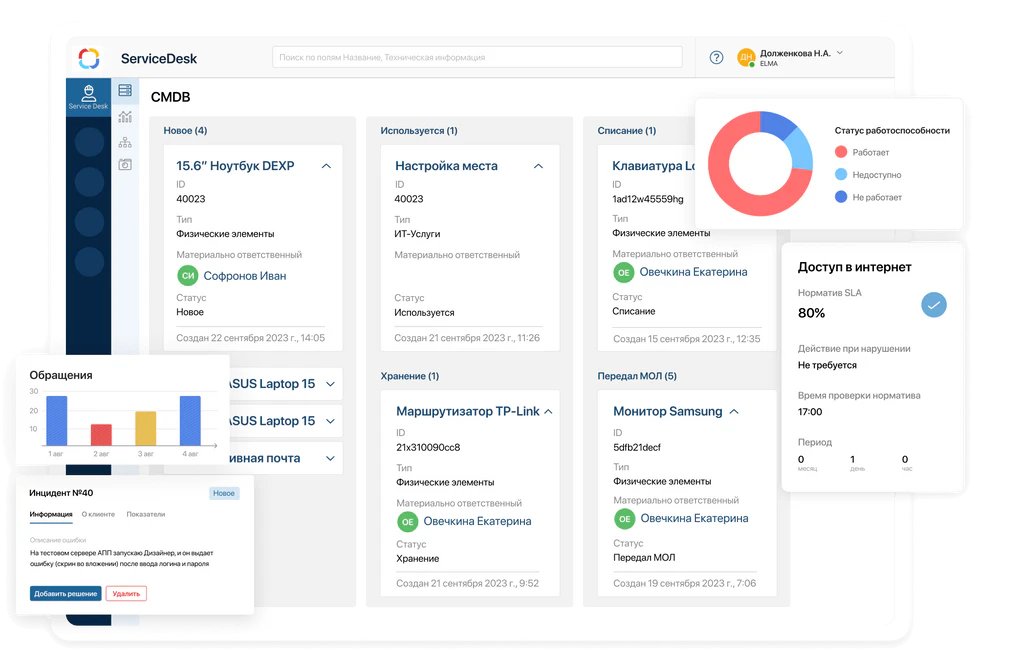Open Софронов Иван profile link
Viewport: 1020px width, 656px height.
[x=245, y=276]
